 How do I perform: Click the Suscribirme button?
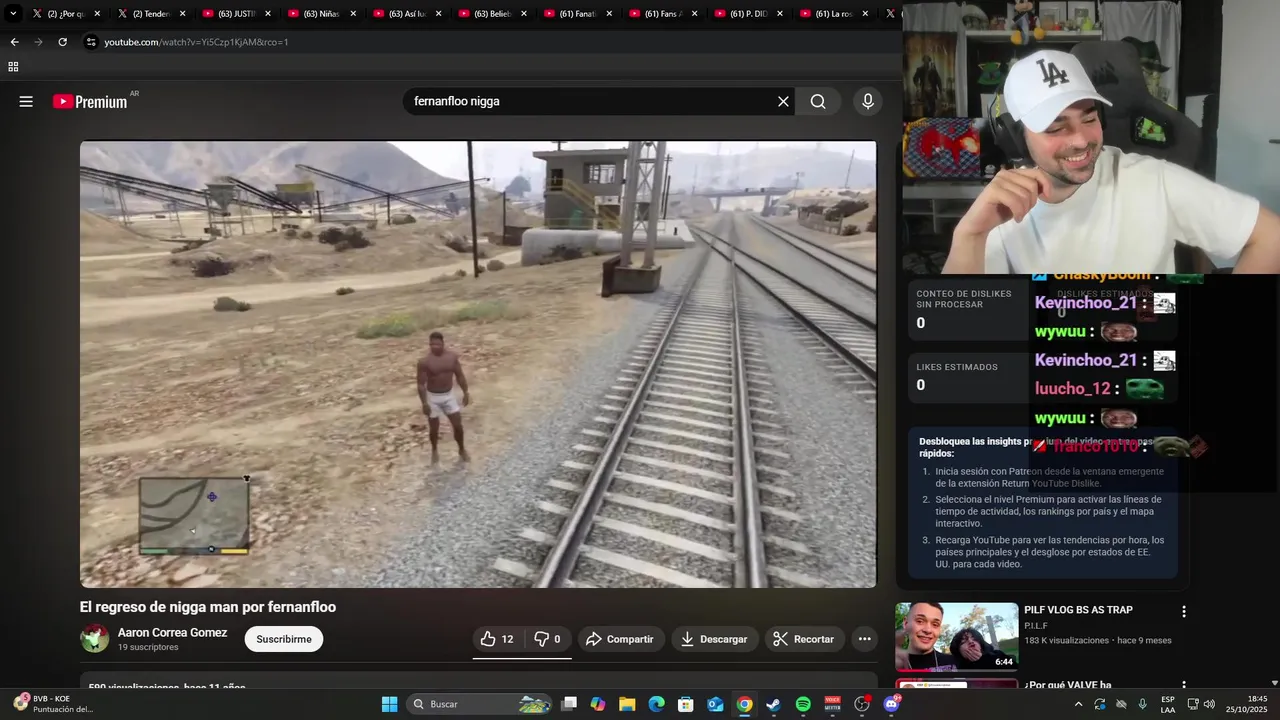(x=284, y=639)
